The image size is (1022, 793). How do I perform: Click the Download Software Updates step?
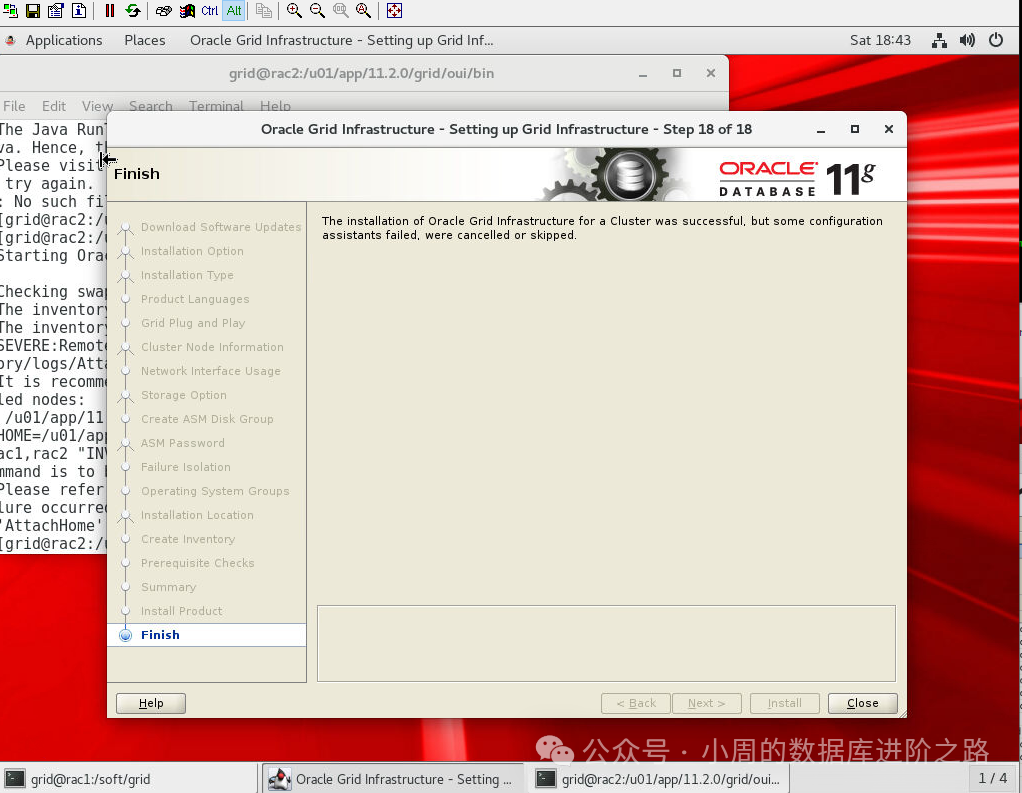point(221,227)
